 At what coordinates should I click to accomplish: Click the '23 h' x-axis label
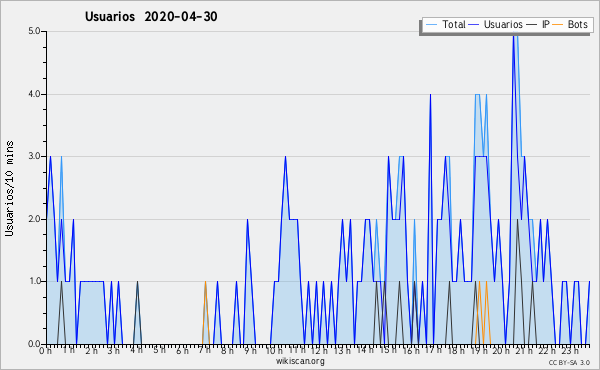point(570,351)
